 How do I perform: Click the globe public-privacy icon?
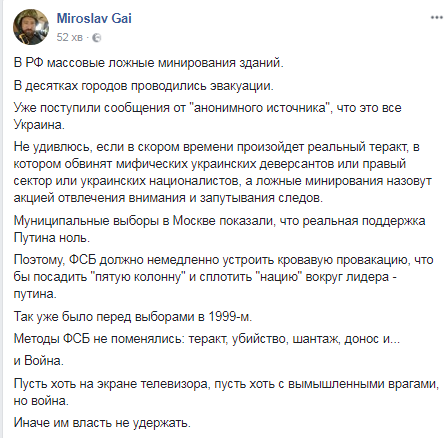coord(96,38)
